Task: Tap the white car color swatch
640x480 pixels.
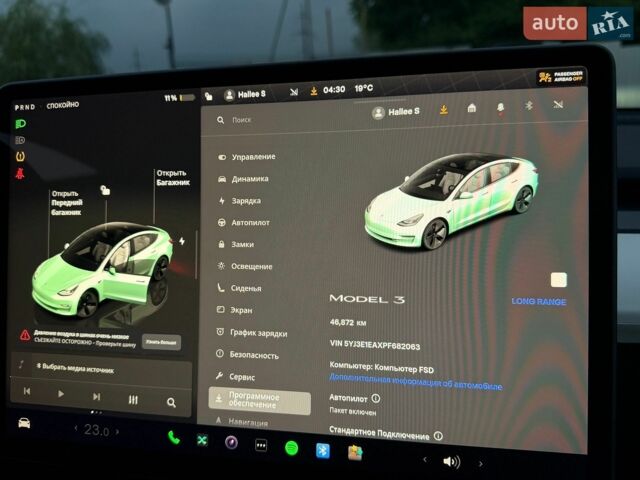Action: click(558, 280)
